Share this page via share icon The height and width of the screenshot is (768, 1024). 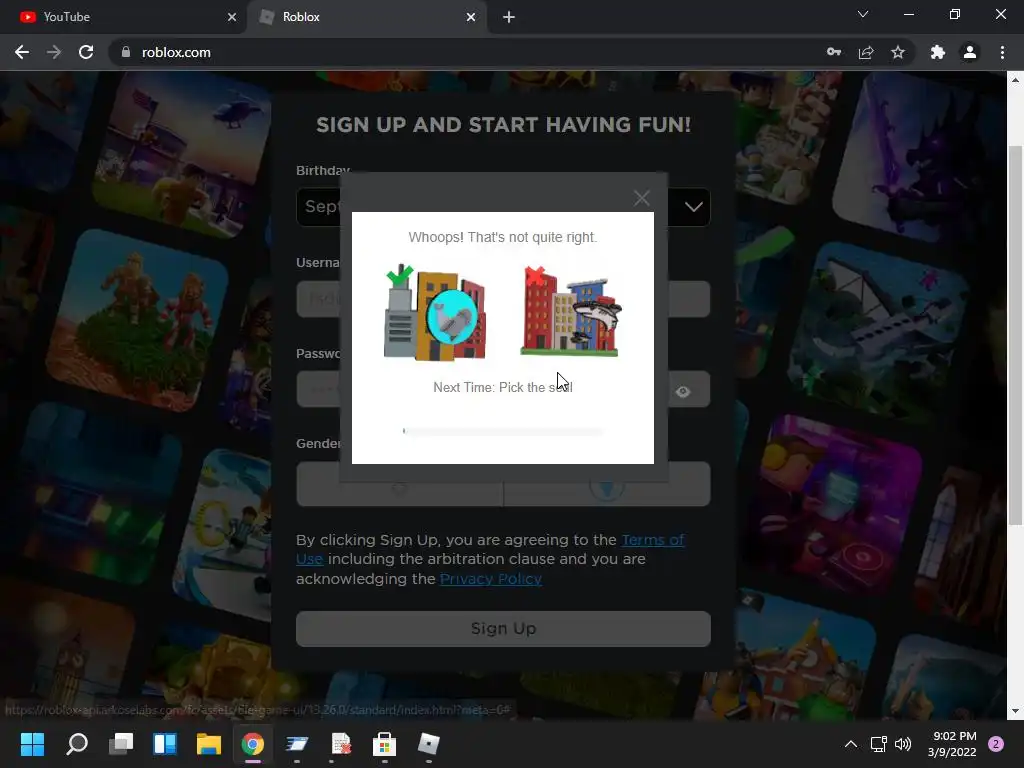click(x=866, y=52)
